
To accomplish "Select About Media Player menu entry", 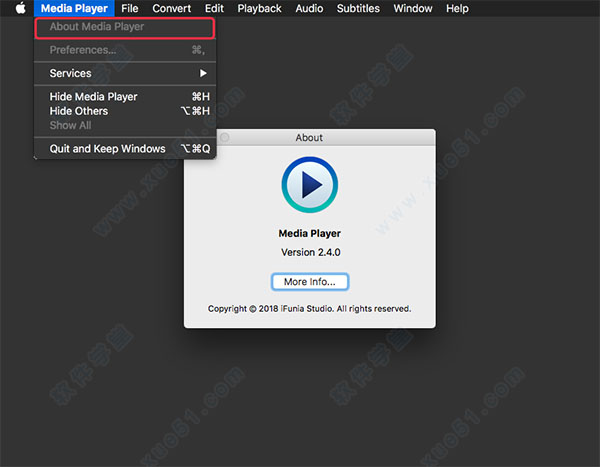I will (x=125, y=27).
